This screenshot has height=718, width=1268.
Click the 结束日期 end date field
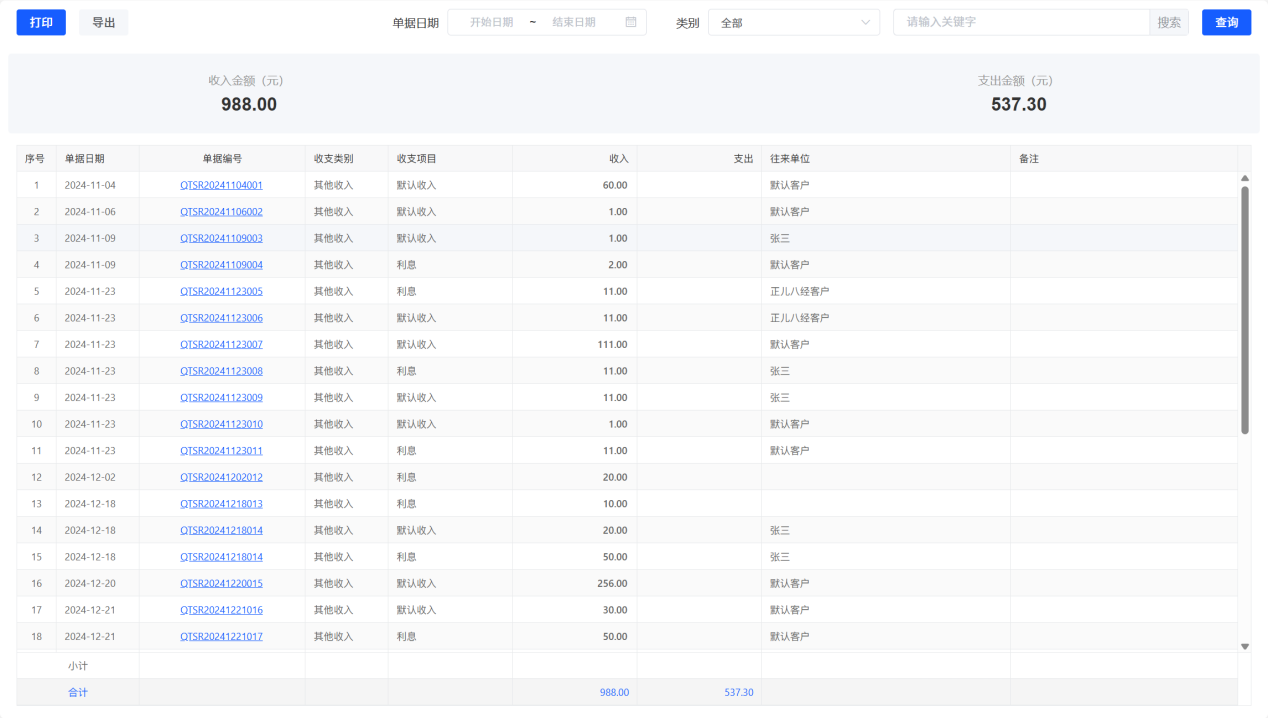pyautogui.click(x=574, y=22)
